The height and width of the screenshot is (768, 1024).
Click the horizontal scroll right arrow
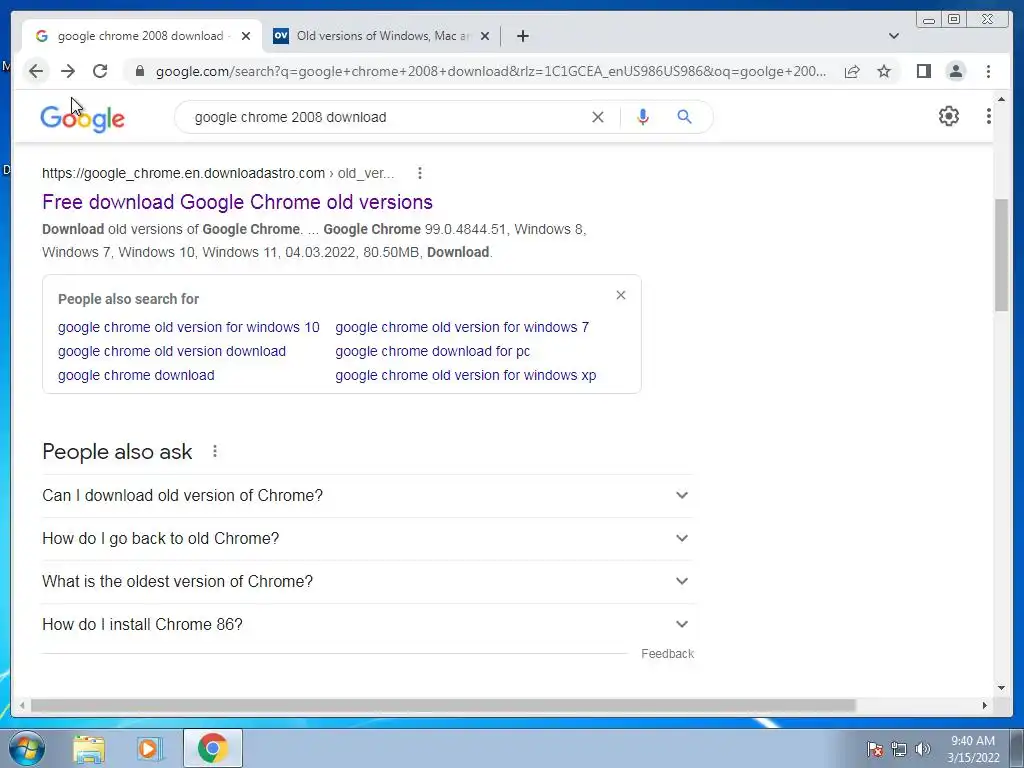point(985,705)
